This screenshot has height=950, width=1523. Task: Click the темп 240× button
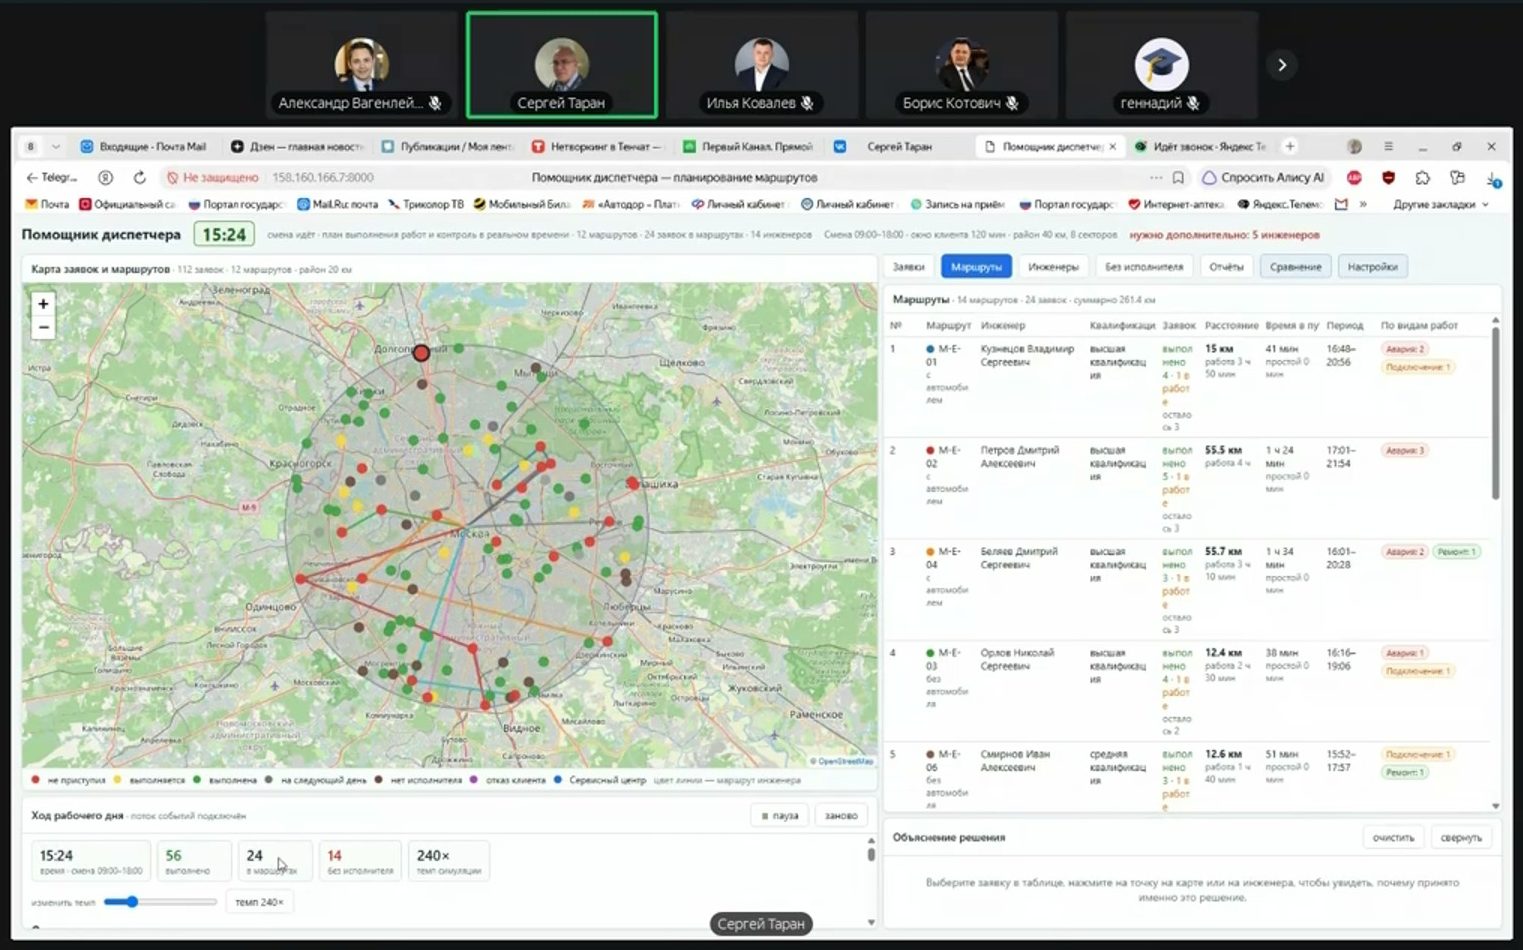(259, 902)
